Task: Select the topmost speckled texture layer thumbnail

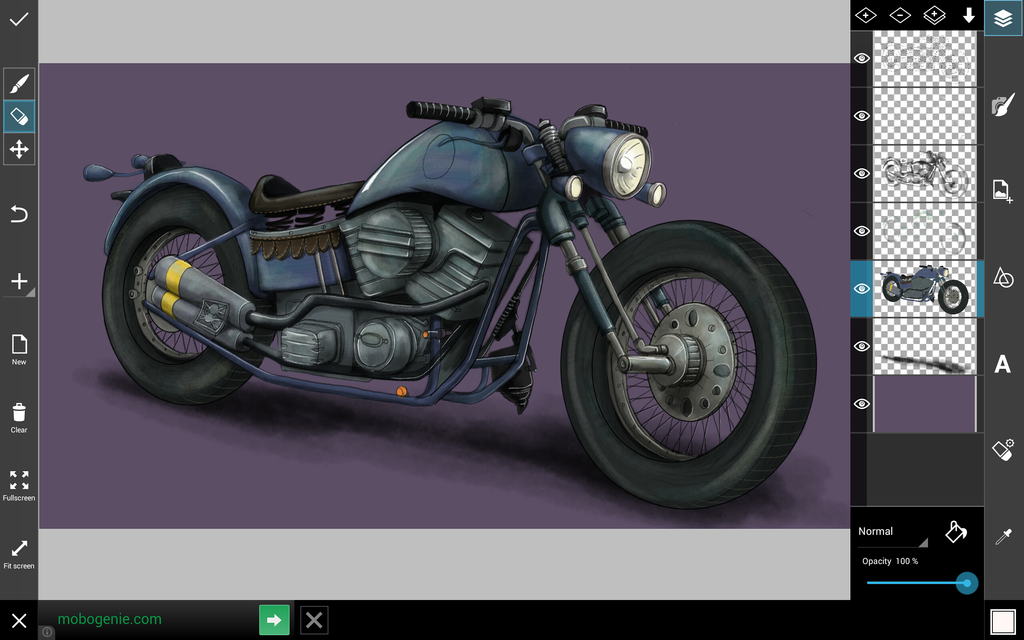Action: pos(925,59)
